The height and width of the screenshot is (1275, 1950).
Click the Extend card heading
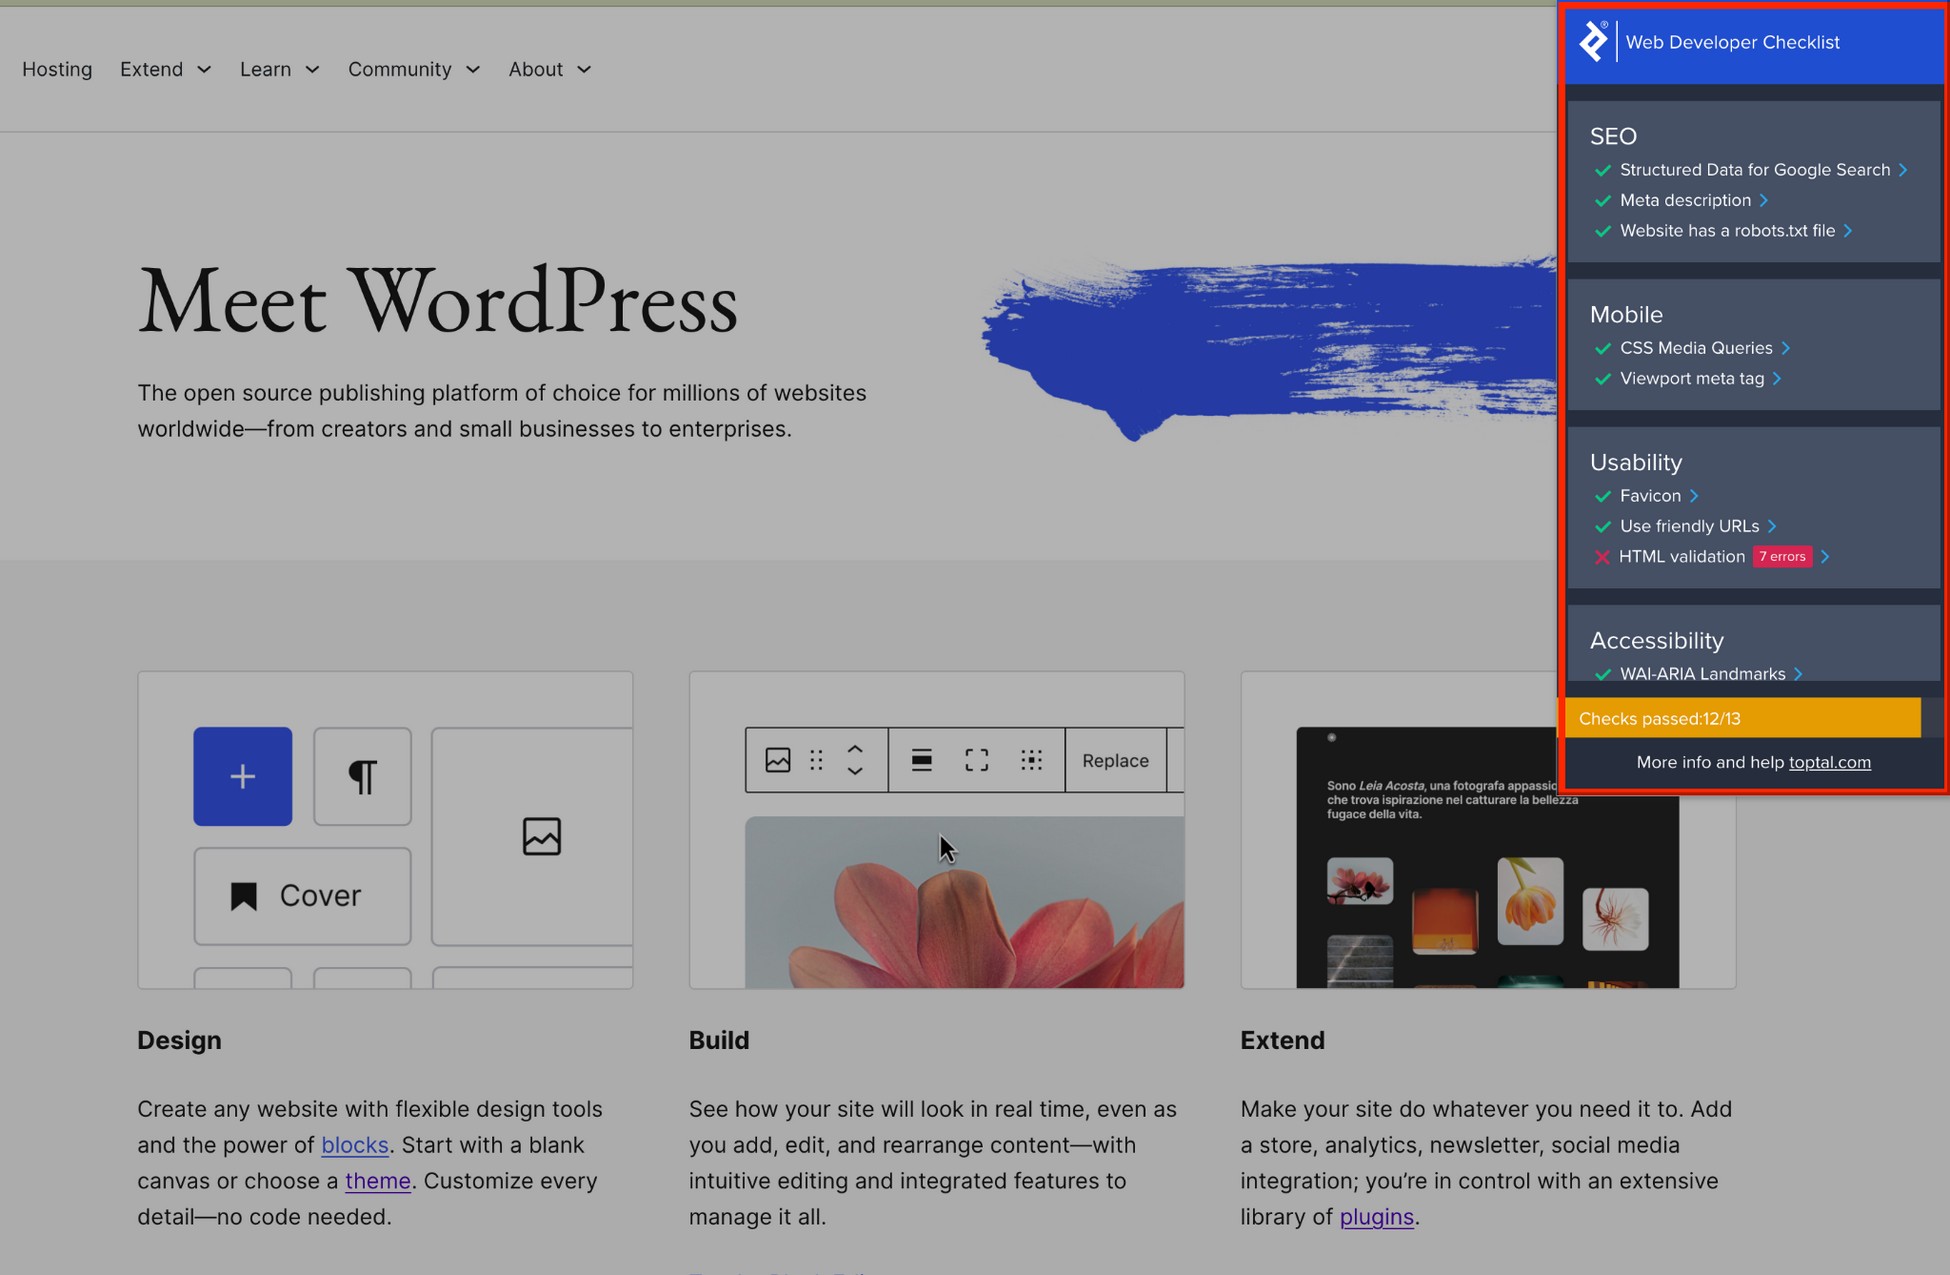[x=1282, y=1040]
